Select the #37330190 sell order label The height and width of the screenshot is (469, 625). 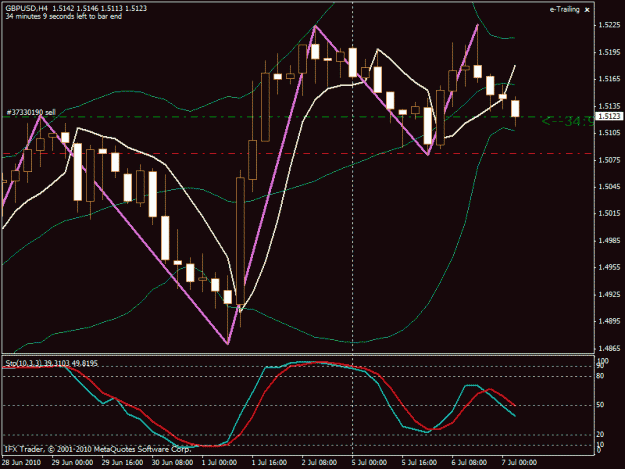(31, 112)
